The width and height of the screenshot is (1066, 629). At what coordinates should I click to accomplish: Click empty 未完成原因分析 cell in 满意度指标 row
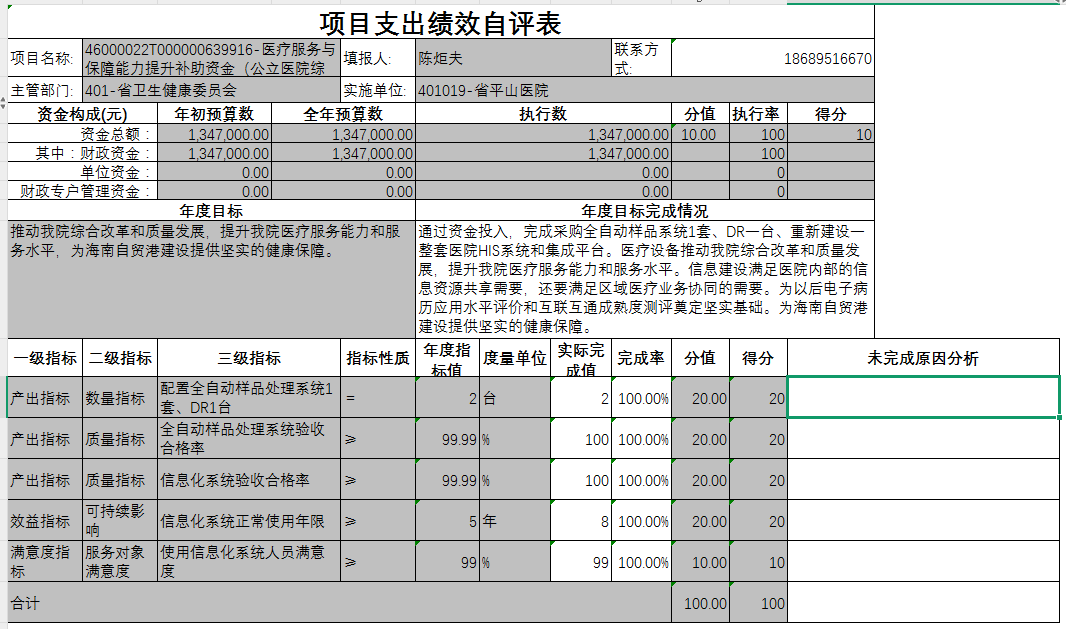[922, 562]
